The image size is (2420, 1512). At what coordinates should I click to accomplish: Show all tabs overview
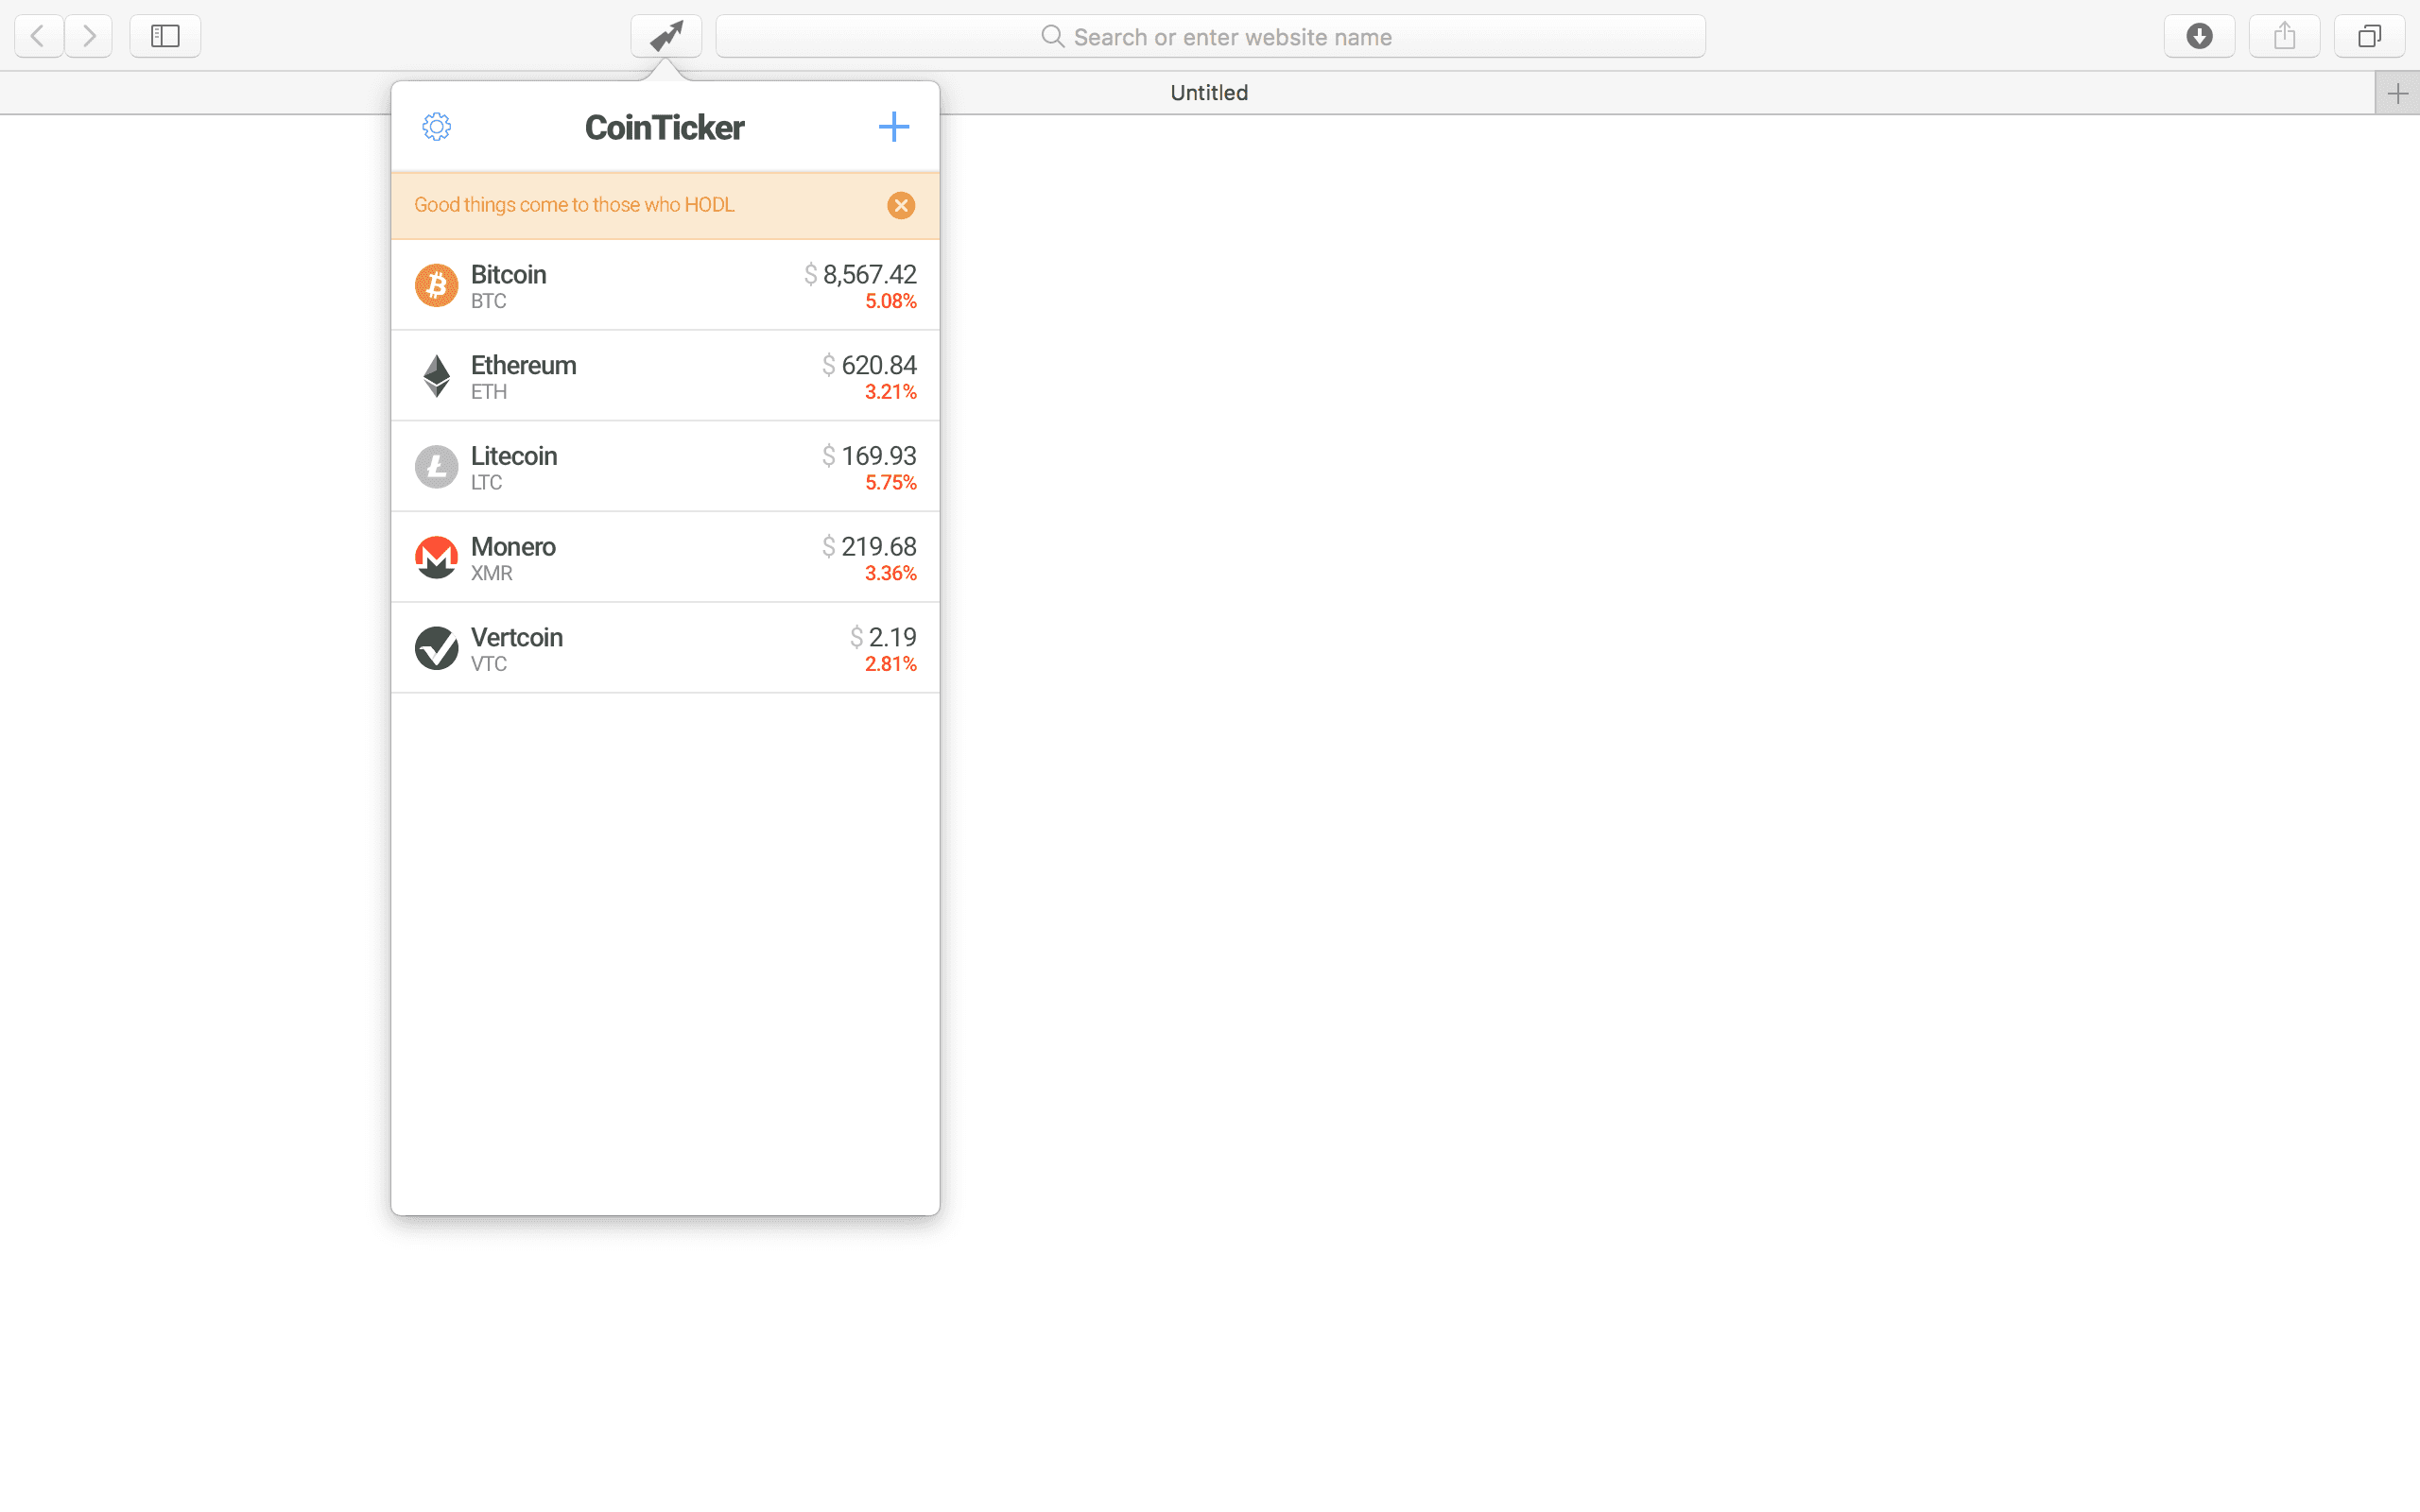[2369, 37]
